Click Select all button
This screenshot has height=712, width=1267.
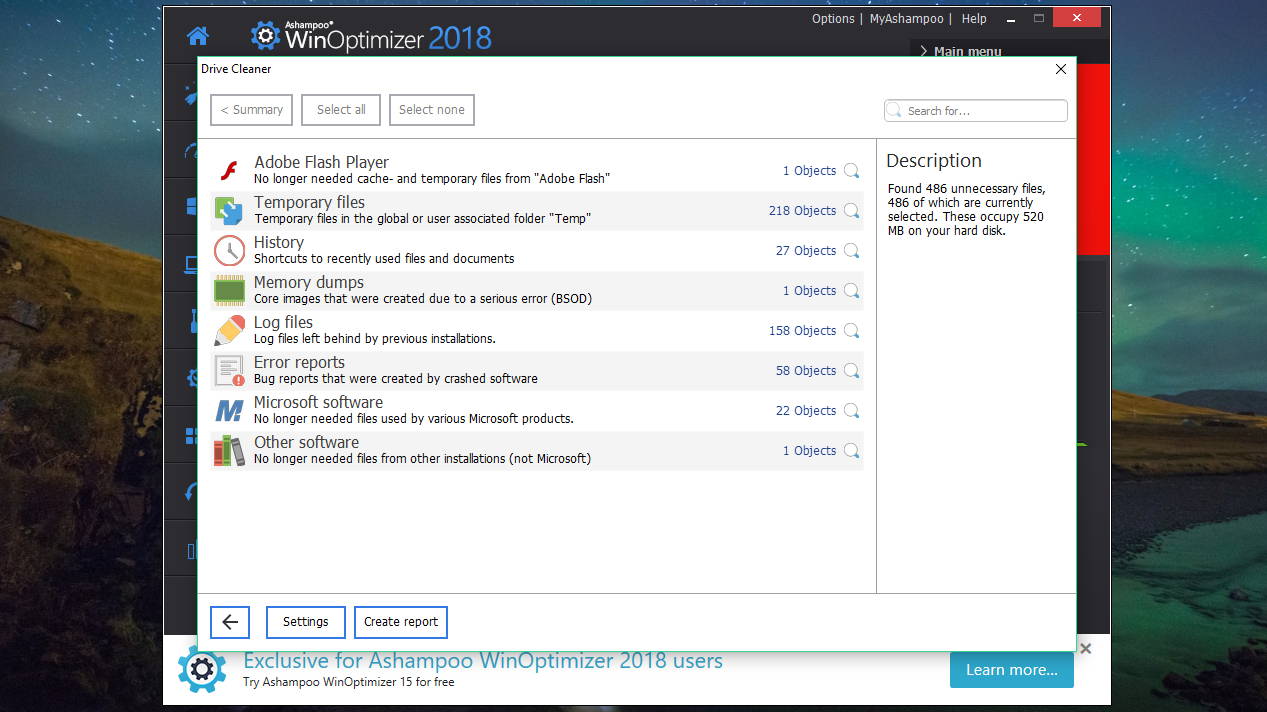341,110
